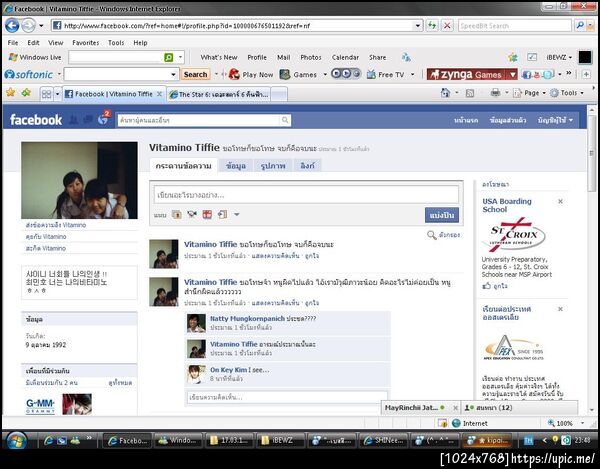
Task: Click the browser Home icon
Action: coord(445,93)
